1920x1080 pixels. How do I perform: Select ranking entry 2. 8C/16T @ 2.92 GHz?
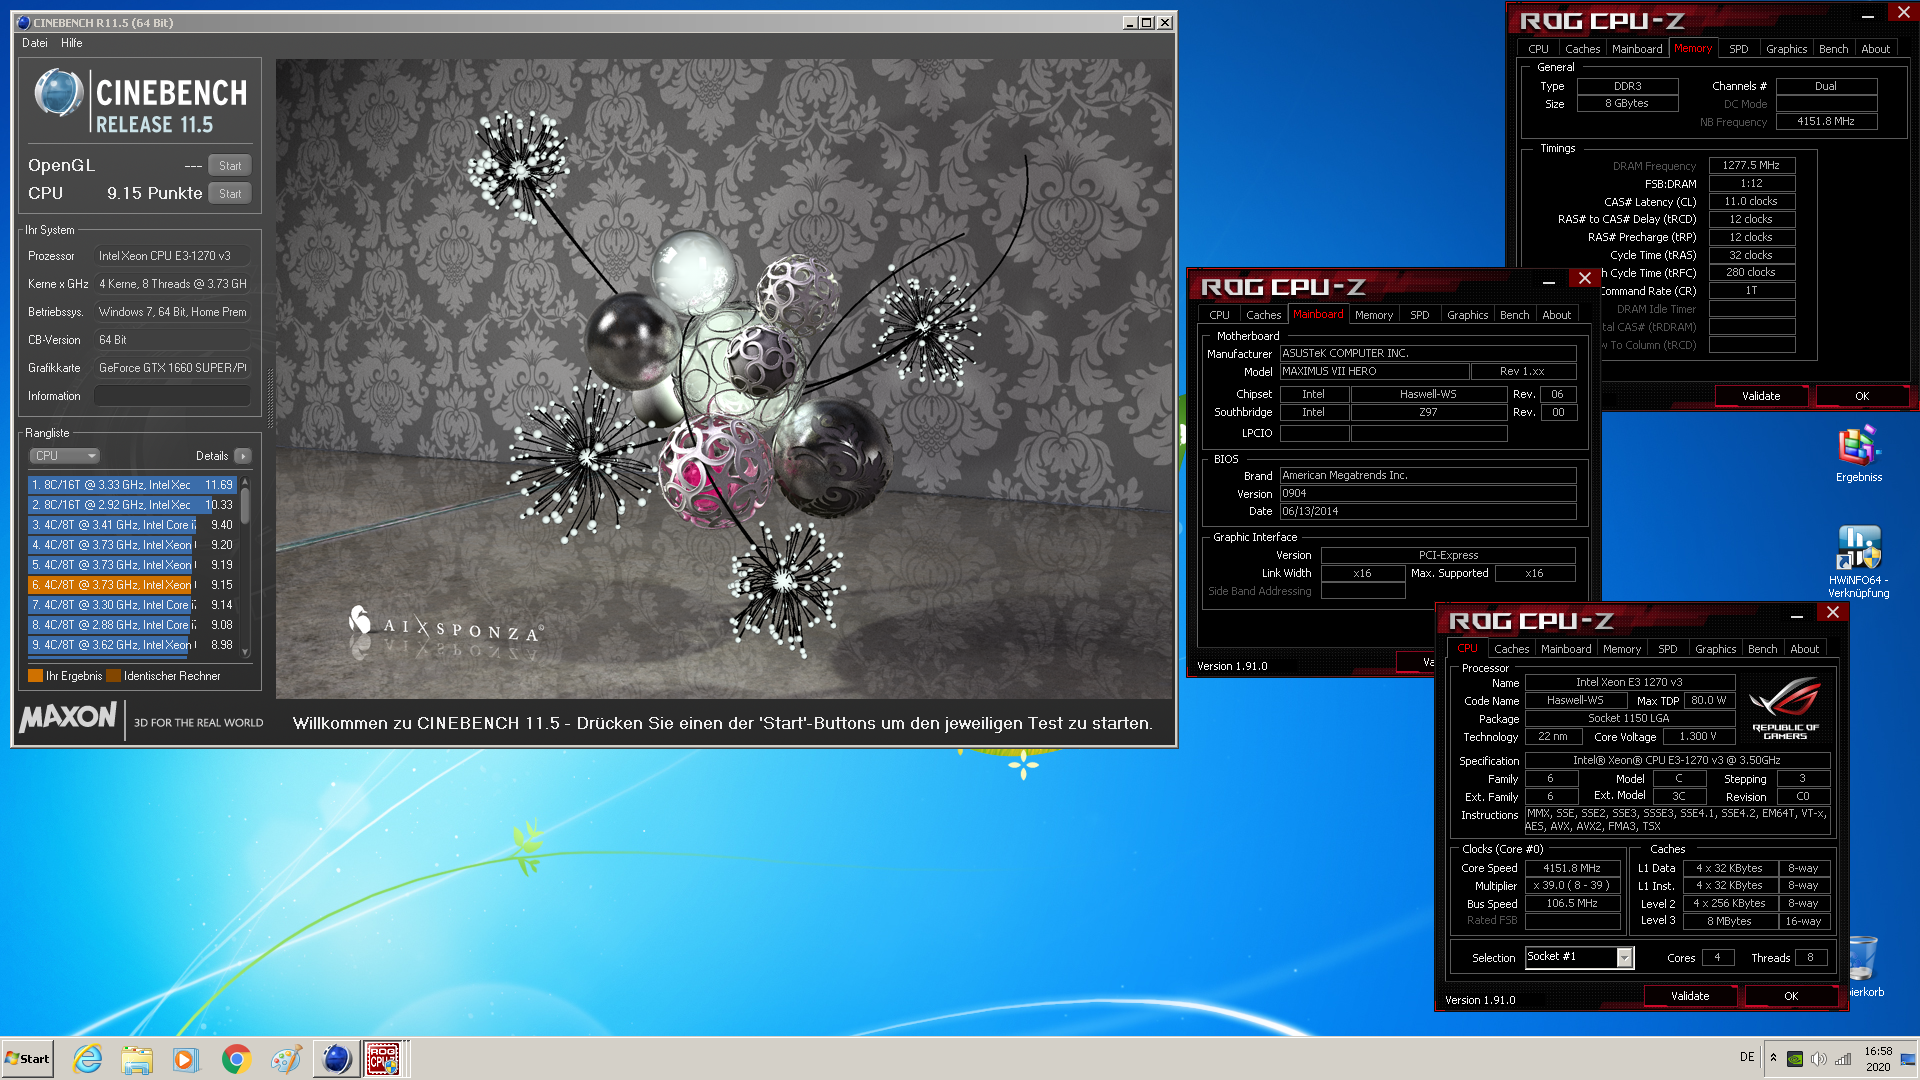[x=132, y=505]
